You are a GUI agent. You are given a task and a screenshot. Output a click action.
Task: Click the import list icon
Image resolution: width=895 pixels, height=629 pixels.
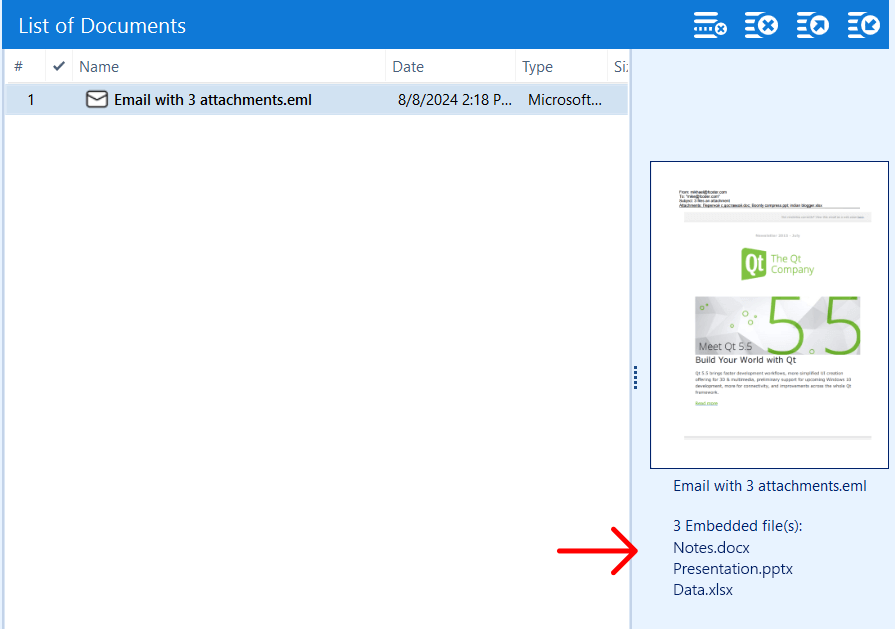tap(863, 25)
